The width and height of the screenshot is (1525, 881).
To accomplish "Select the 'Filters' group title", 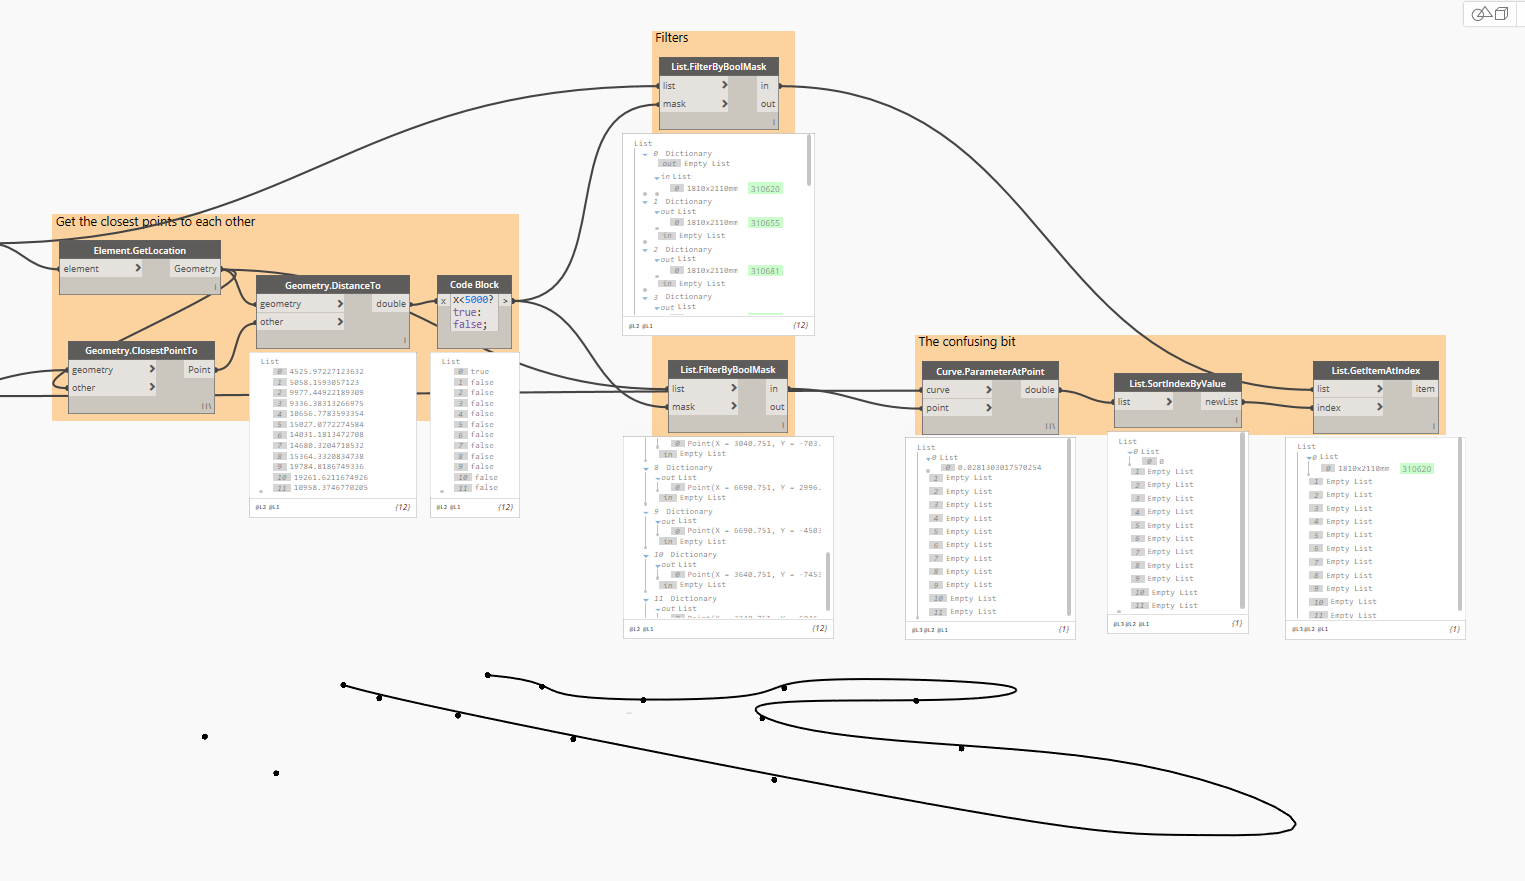I will tap(672, 38).
